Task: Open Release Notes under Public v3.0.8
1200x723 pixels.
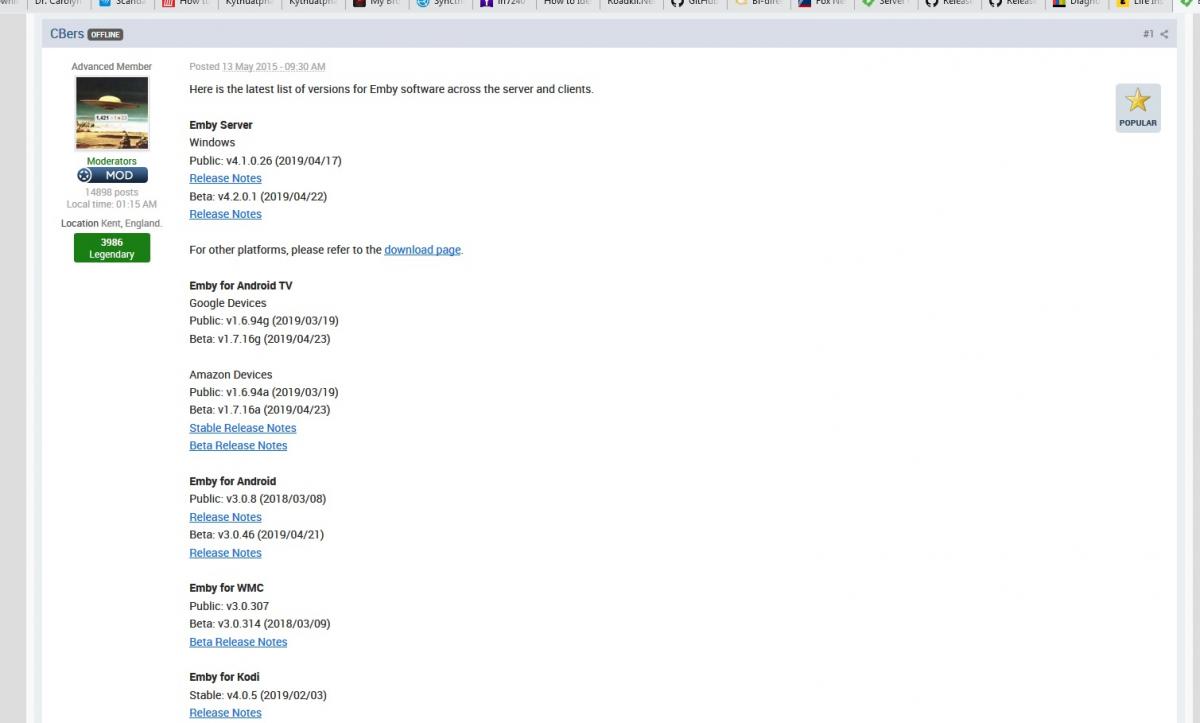Action: pos(225,517)
